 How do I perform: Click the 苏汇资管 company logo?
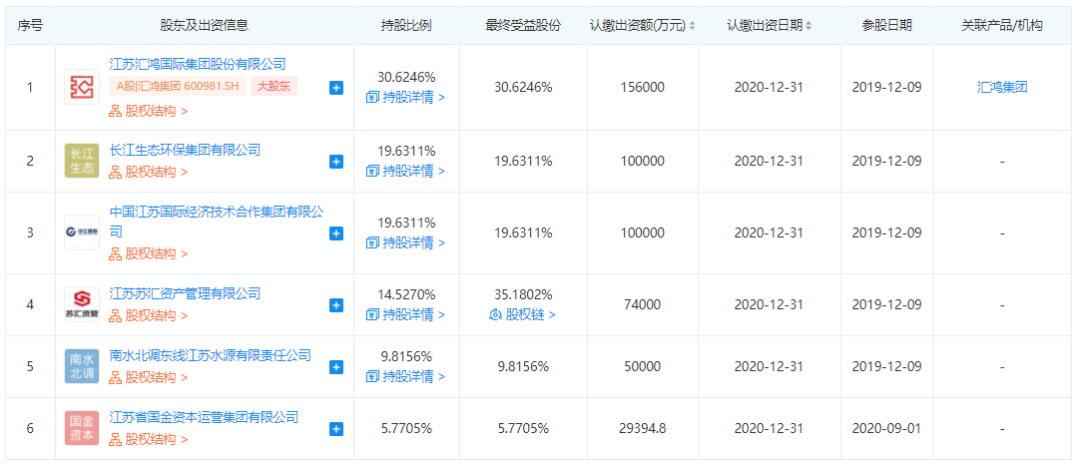coord(82,304)
